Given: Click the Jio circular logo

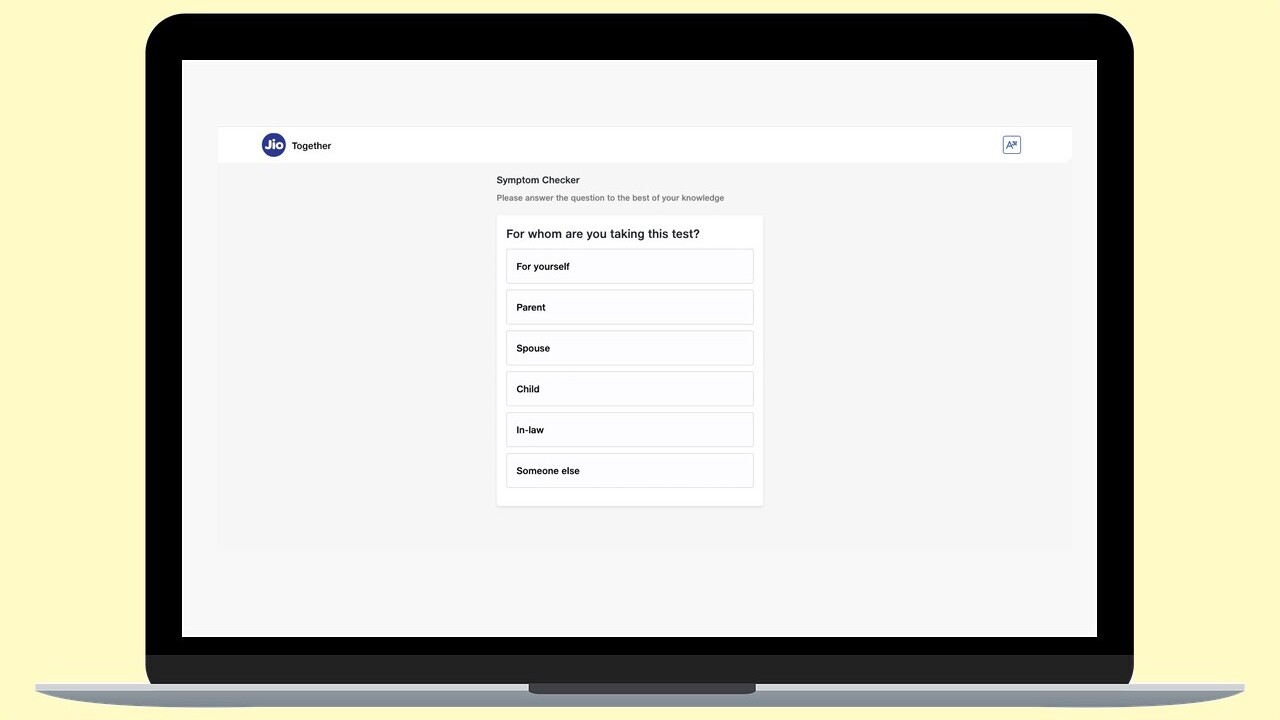Looking at the screenshot, I should coord(273,145).
